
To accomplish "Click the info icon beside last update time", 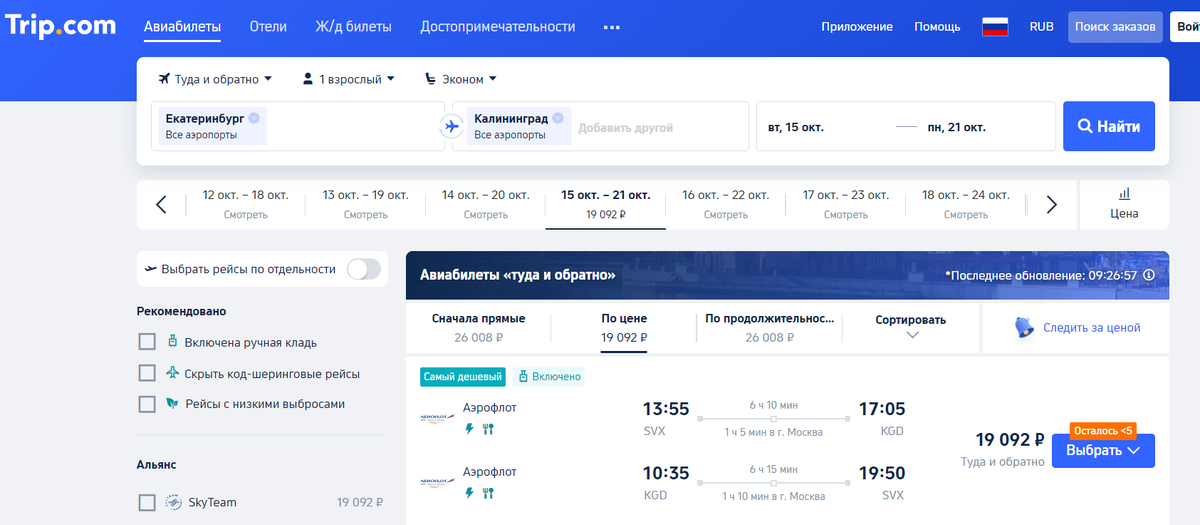I will pos(1149,275).
